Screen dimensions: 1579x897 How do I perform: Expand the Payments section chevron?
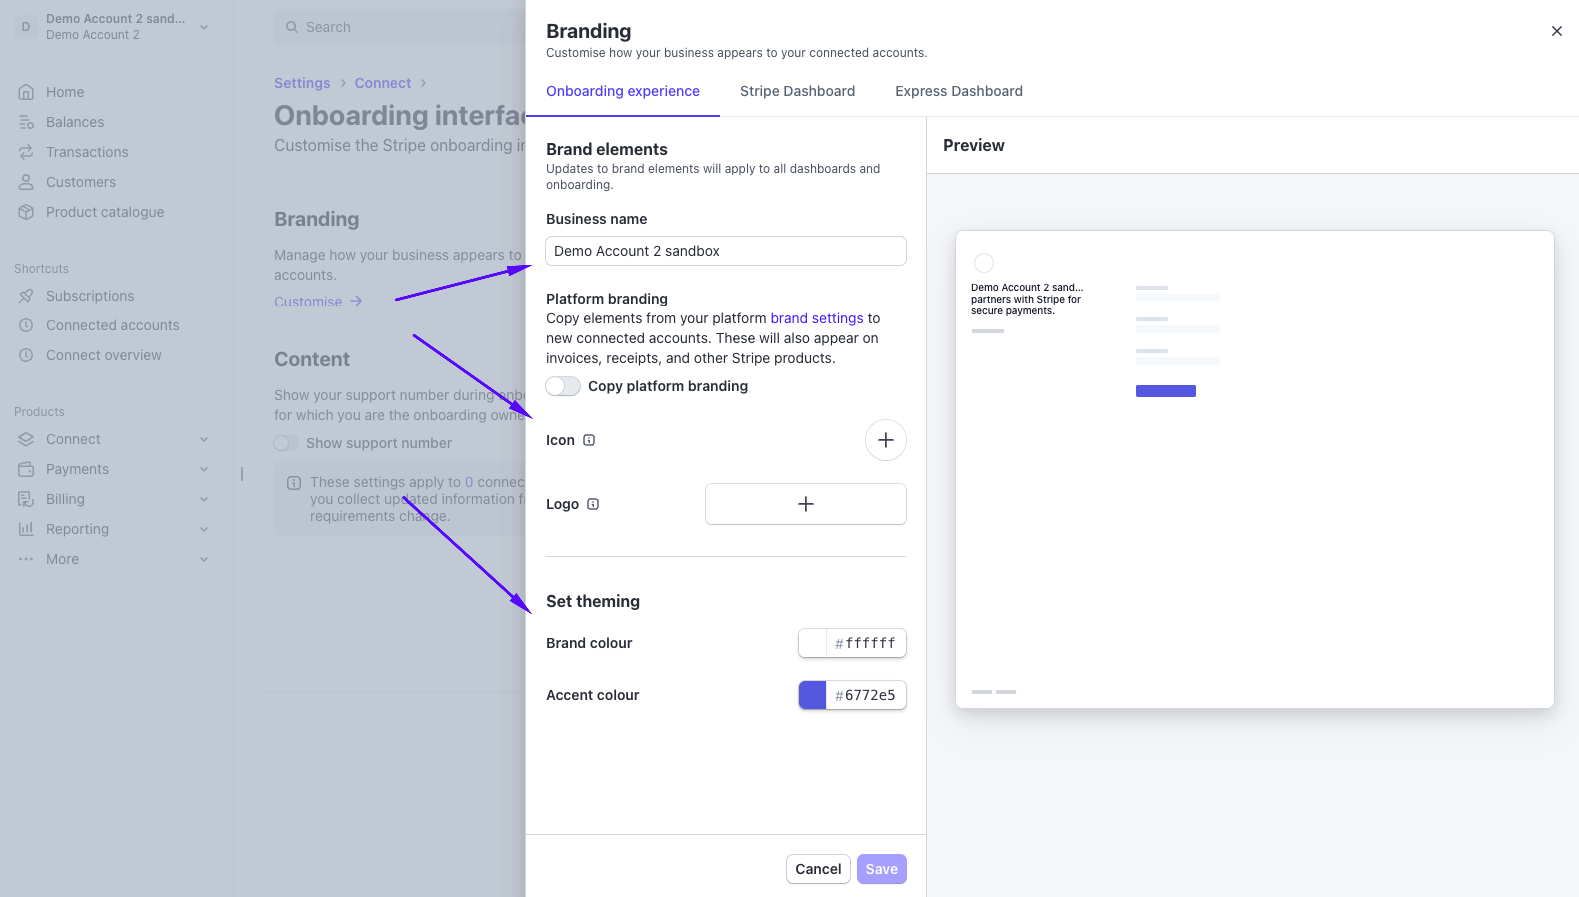coord(204,469)
